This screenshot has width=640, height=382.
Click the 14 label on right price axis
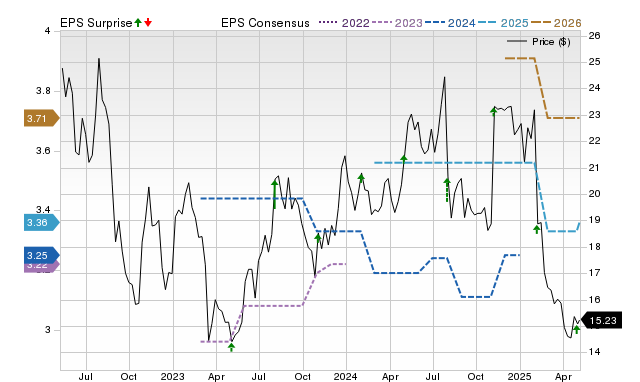(x=595, y=351)
